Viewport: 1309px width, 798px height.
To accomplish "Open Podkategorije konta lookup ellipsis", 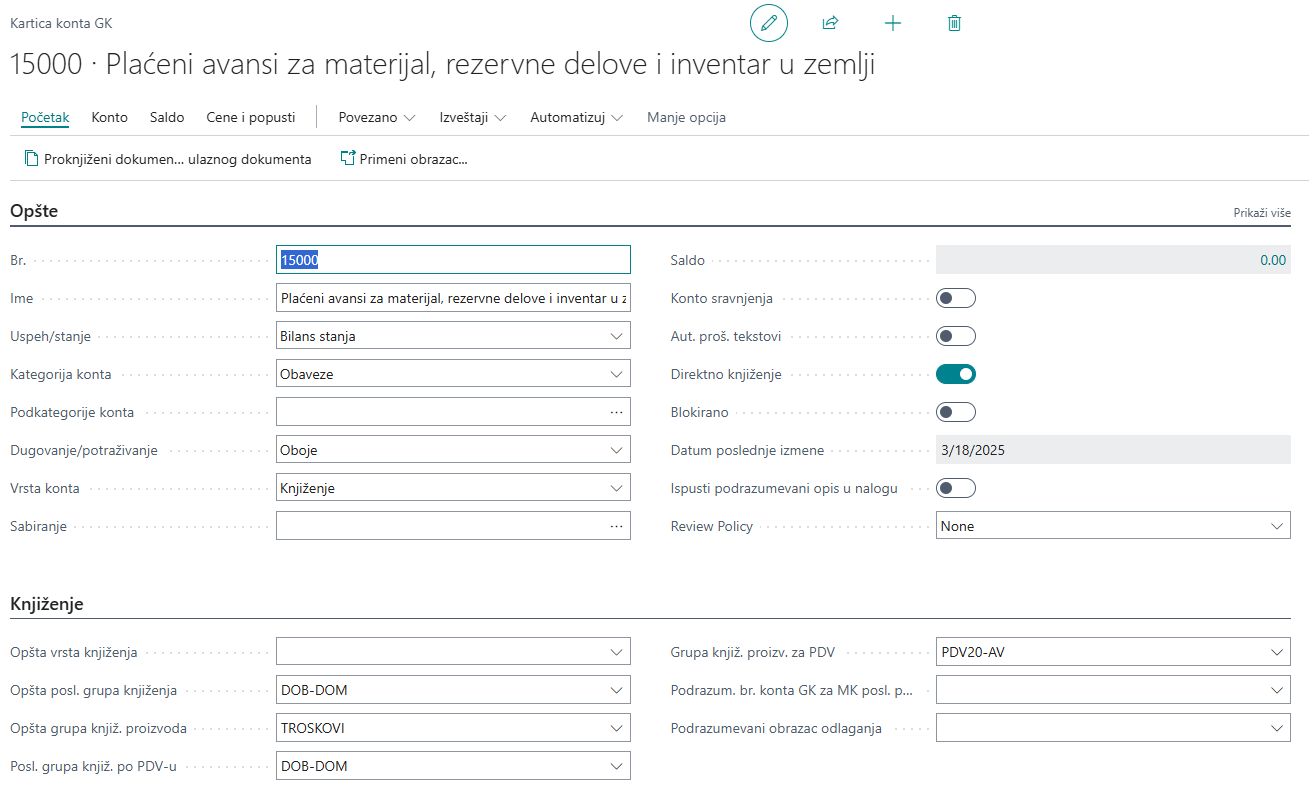I will (x=616, y=412).
